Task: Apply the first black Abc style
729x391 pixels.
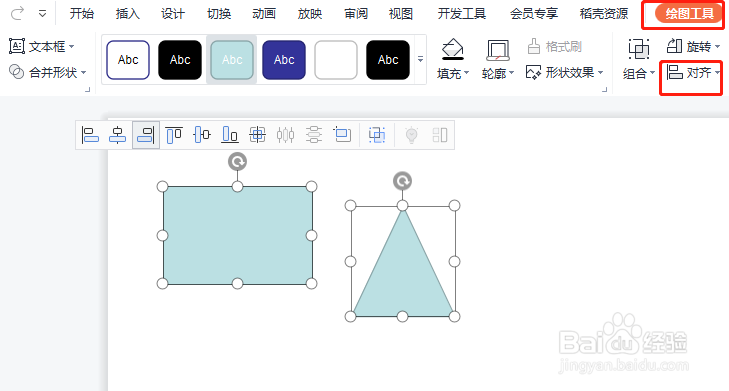Action: click(x=180, y=60)
